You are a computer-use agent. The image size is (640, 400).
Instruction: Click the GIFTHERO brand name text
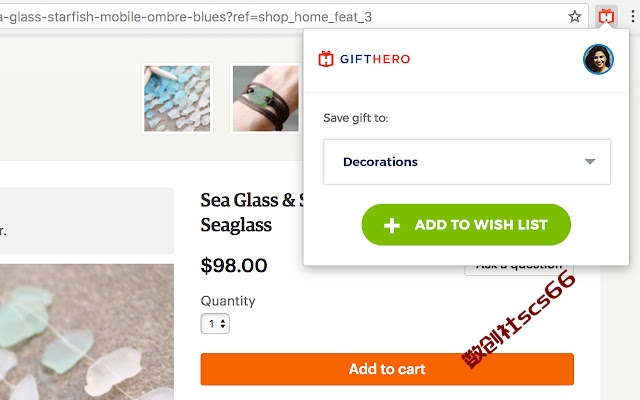375,59
